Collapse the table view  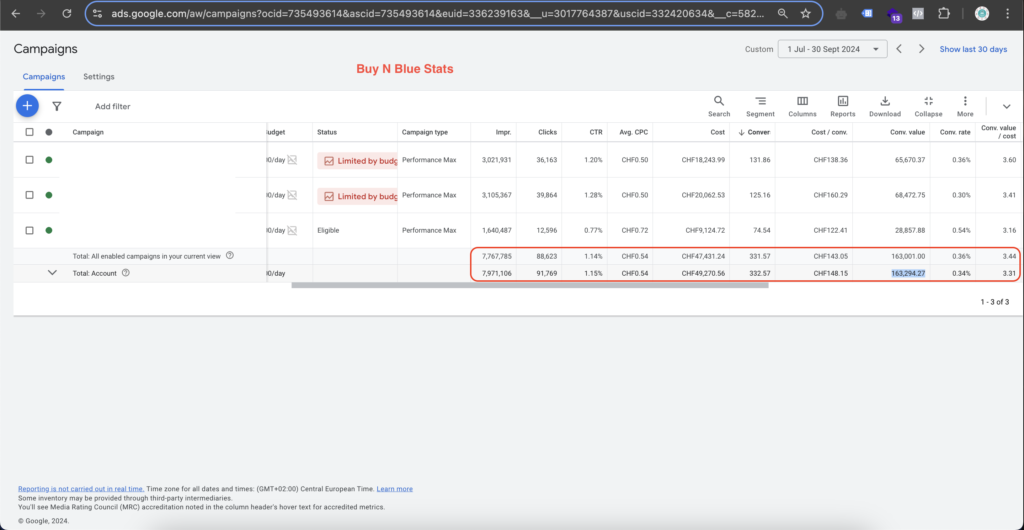click(x=928, y=106)
